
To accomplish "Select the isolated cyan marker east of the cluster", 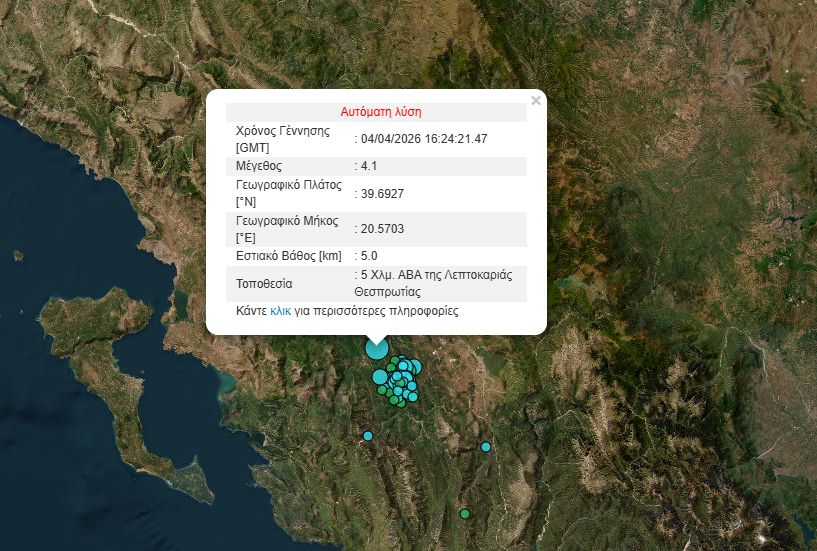I will point(486,447).
